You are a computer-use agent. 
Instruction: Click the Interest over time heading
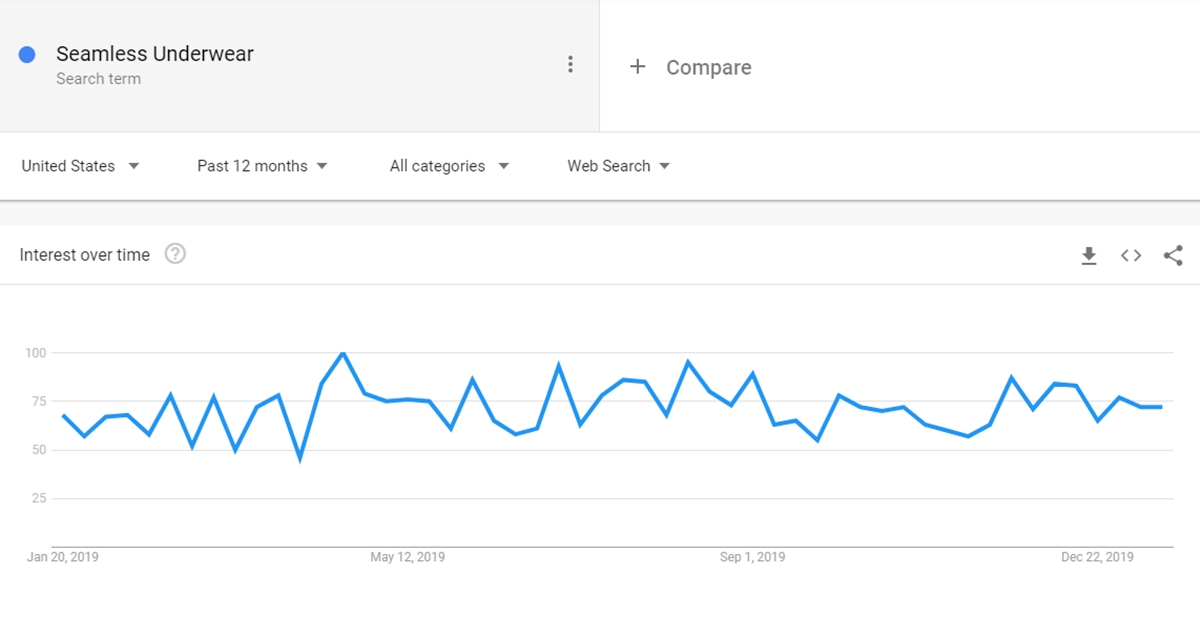coord(85,255)
